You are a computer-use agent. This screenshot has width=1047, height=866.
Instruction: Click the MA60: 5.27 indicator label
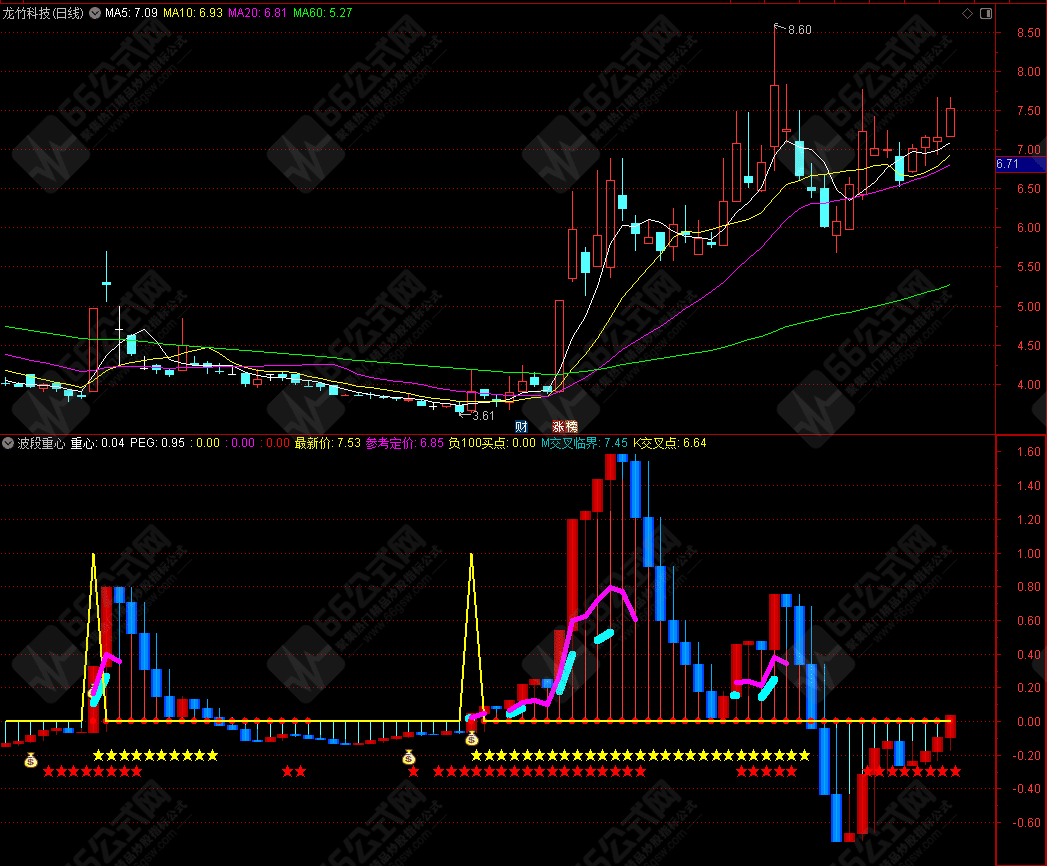(x=323, y=13)
